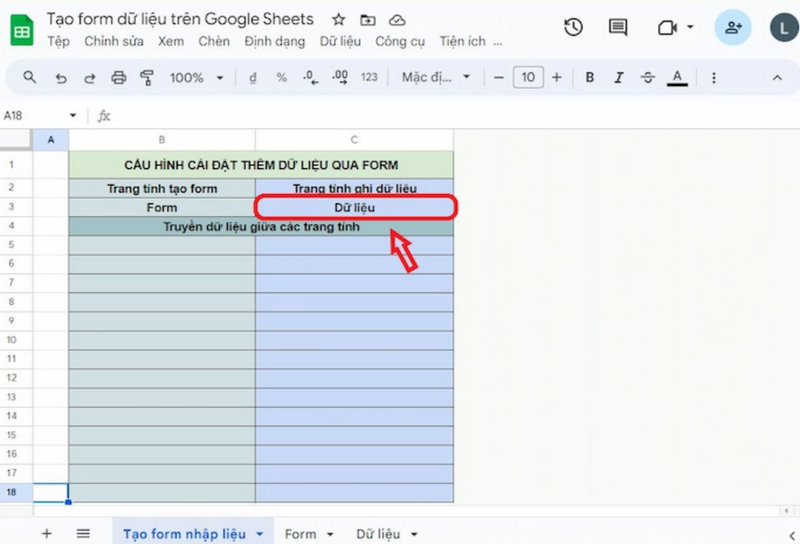The image size is (800, 544).
Task: Open the text color picker
Action: coord(678,77)
